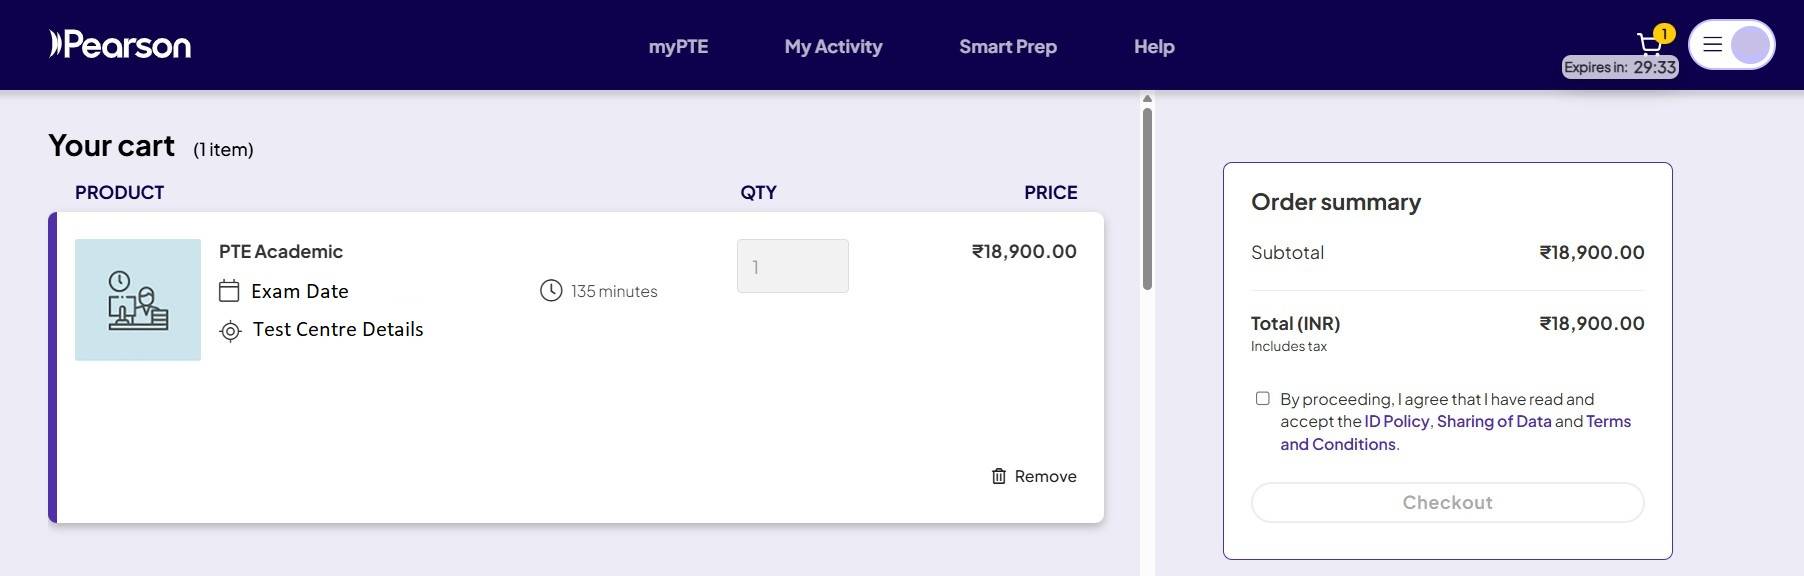Screen dimensions: 1804x576
Task: Open the Sharing of Data link
Action: pos(1494,421)
